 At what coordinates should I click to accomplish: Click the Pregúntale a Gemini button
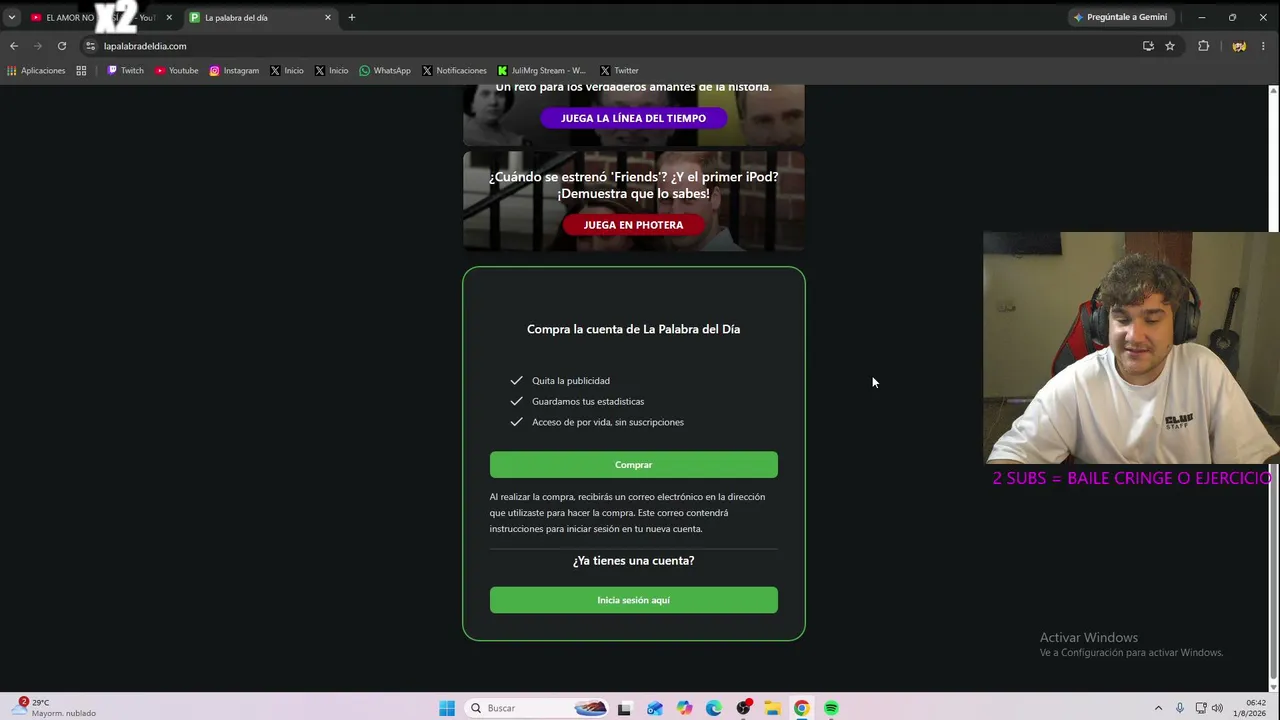[x=1120, y=17]
